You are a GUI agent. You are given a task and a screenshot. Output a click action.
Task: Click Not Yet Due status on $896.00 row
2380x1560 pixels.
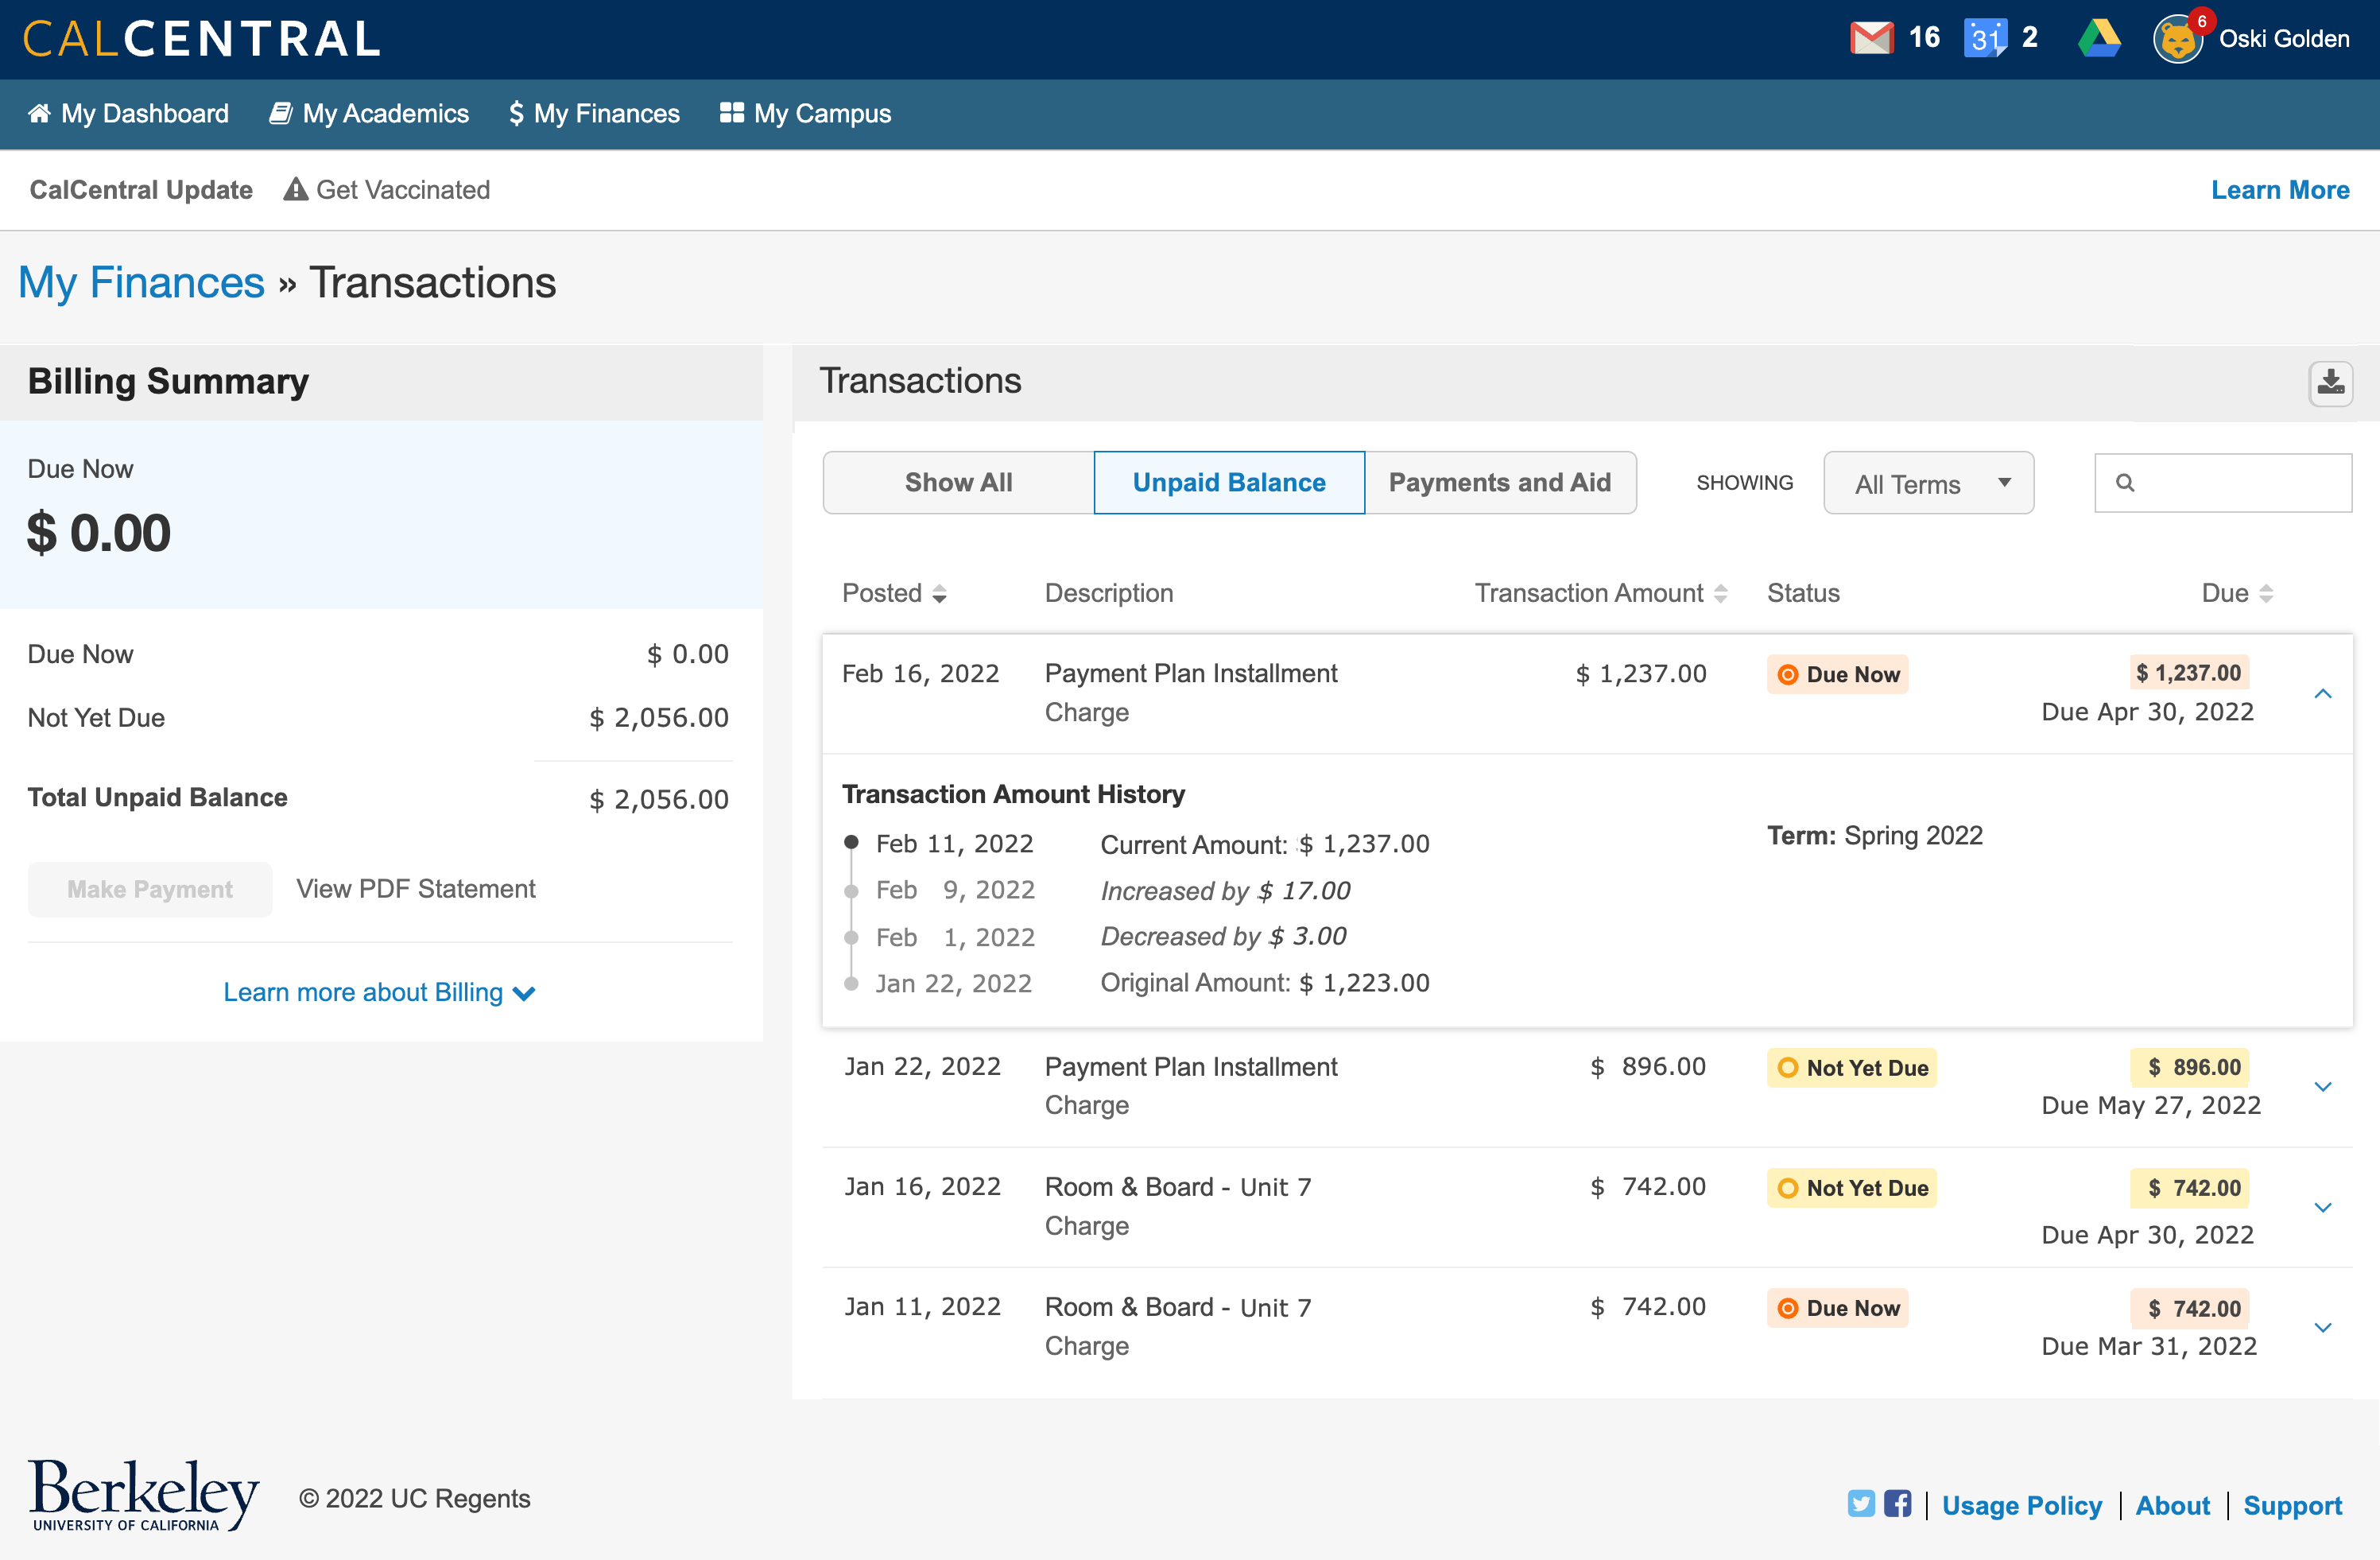click(x=1851, y=1068)
